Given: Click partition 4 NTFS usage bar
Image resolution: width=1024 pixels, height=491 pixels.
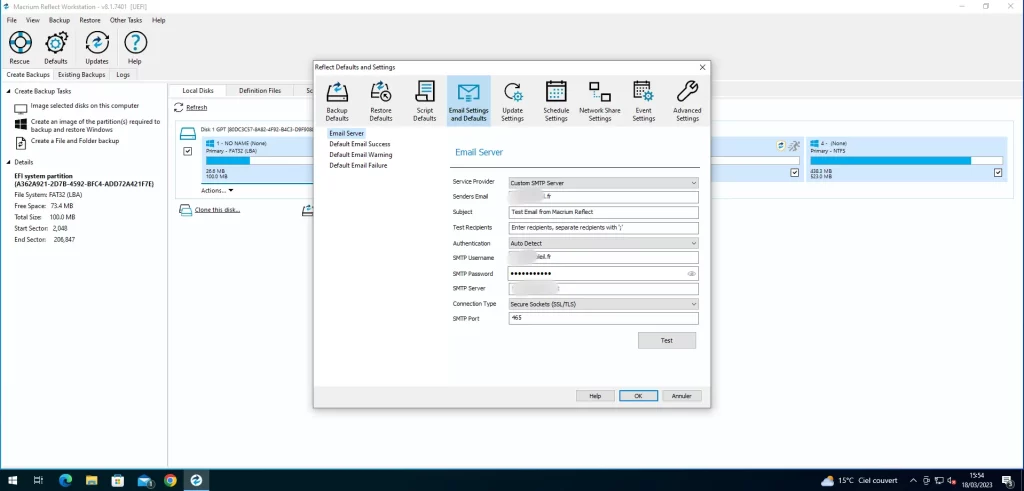Looking at the screenshot, I should coord(906,161).
